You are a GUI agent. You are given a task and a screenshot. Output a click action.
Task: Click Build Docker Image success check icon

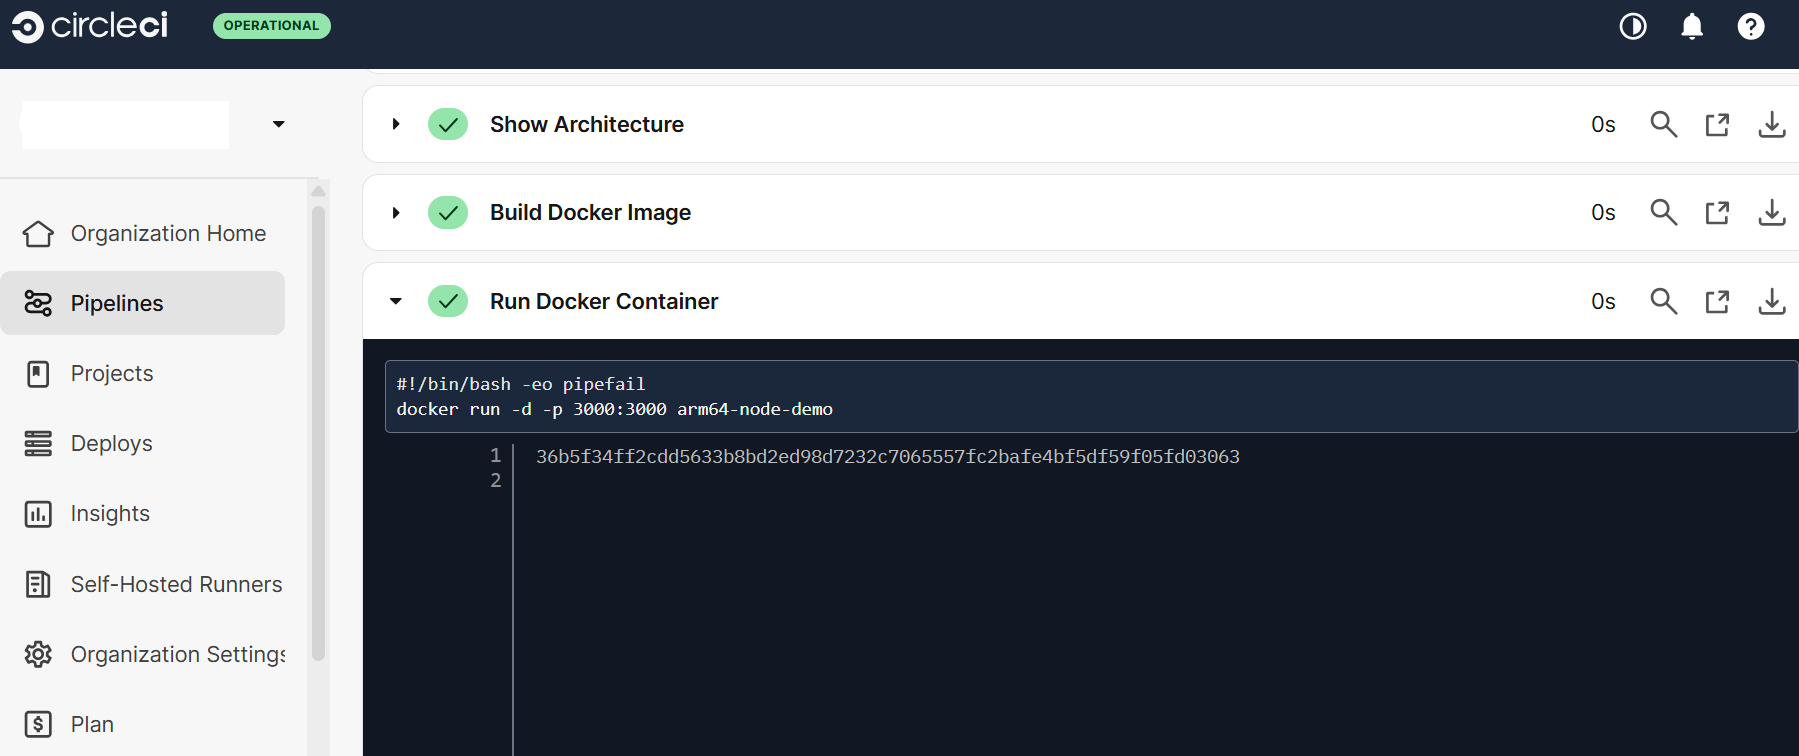click(x=448, y=213)
